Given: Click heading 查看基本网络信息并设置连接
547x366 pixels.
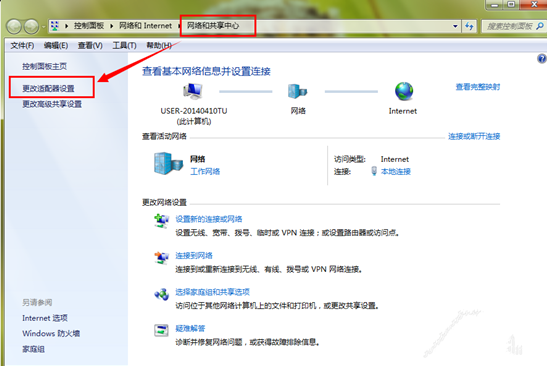Looking at the screenshot, I should pos(206,72).
